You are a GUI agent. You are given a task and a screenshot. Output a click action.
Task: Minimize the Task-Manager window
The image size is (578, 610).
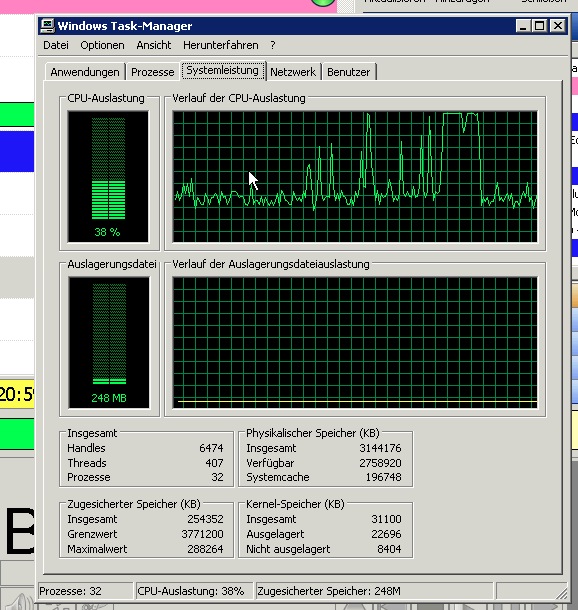522,26
